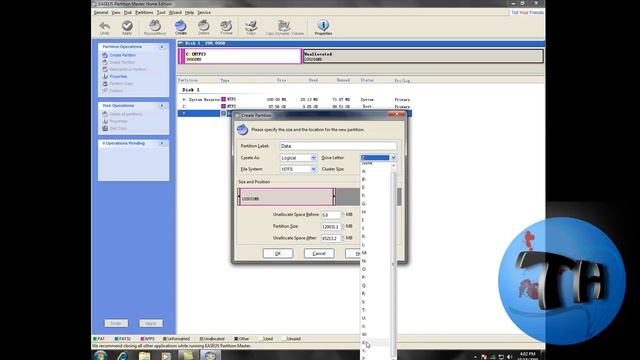Open the Service menu
The height and width of the screenshot is (360, 640).
[x=204, y=13]
